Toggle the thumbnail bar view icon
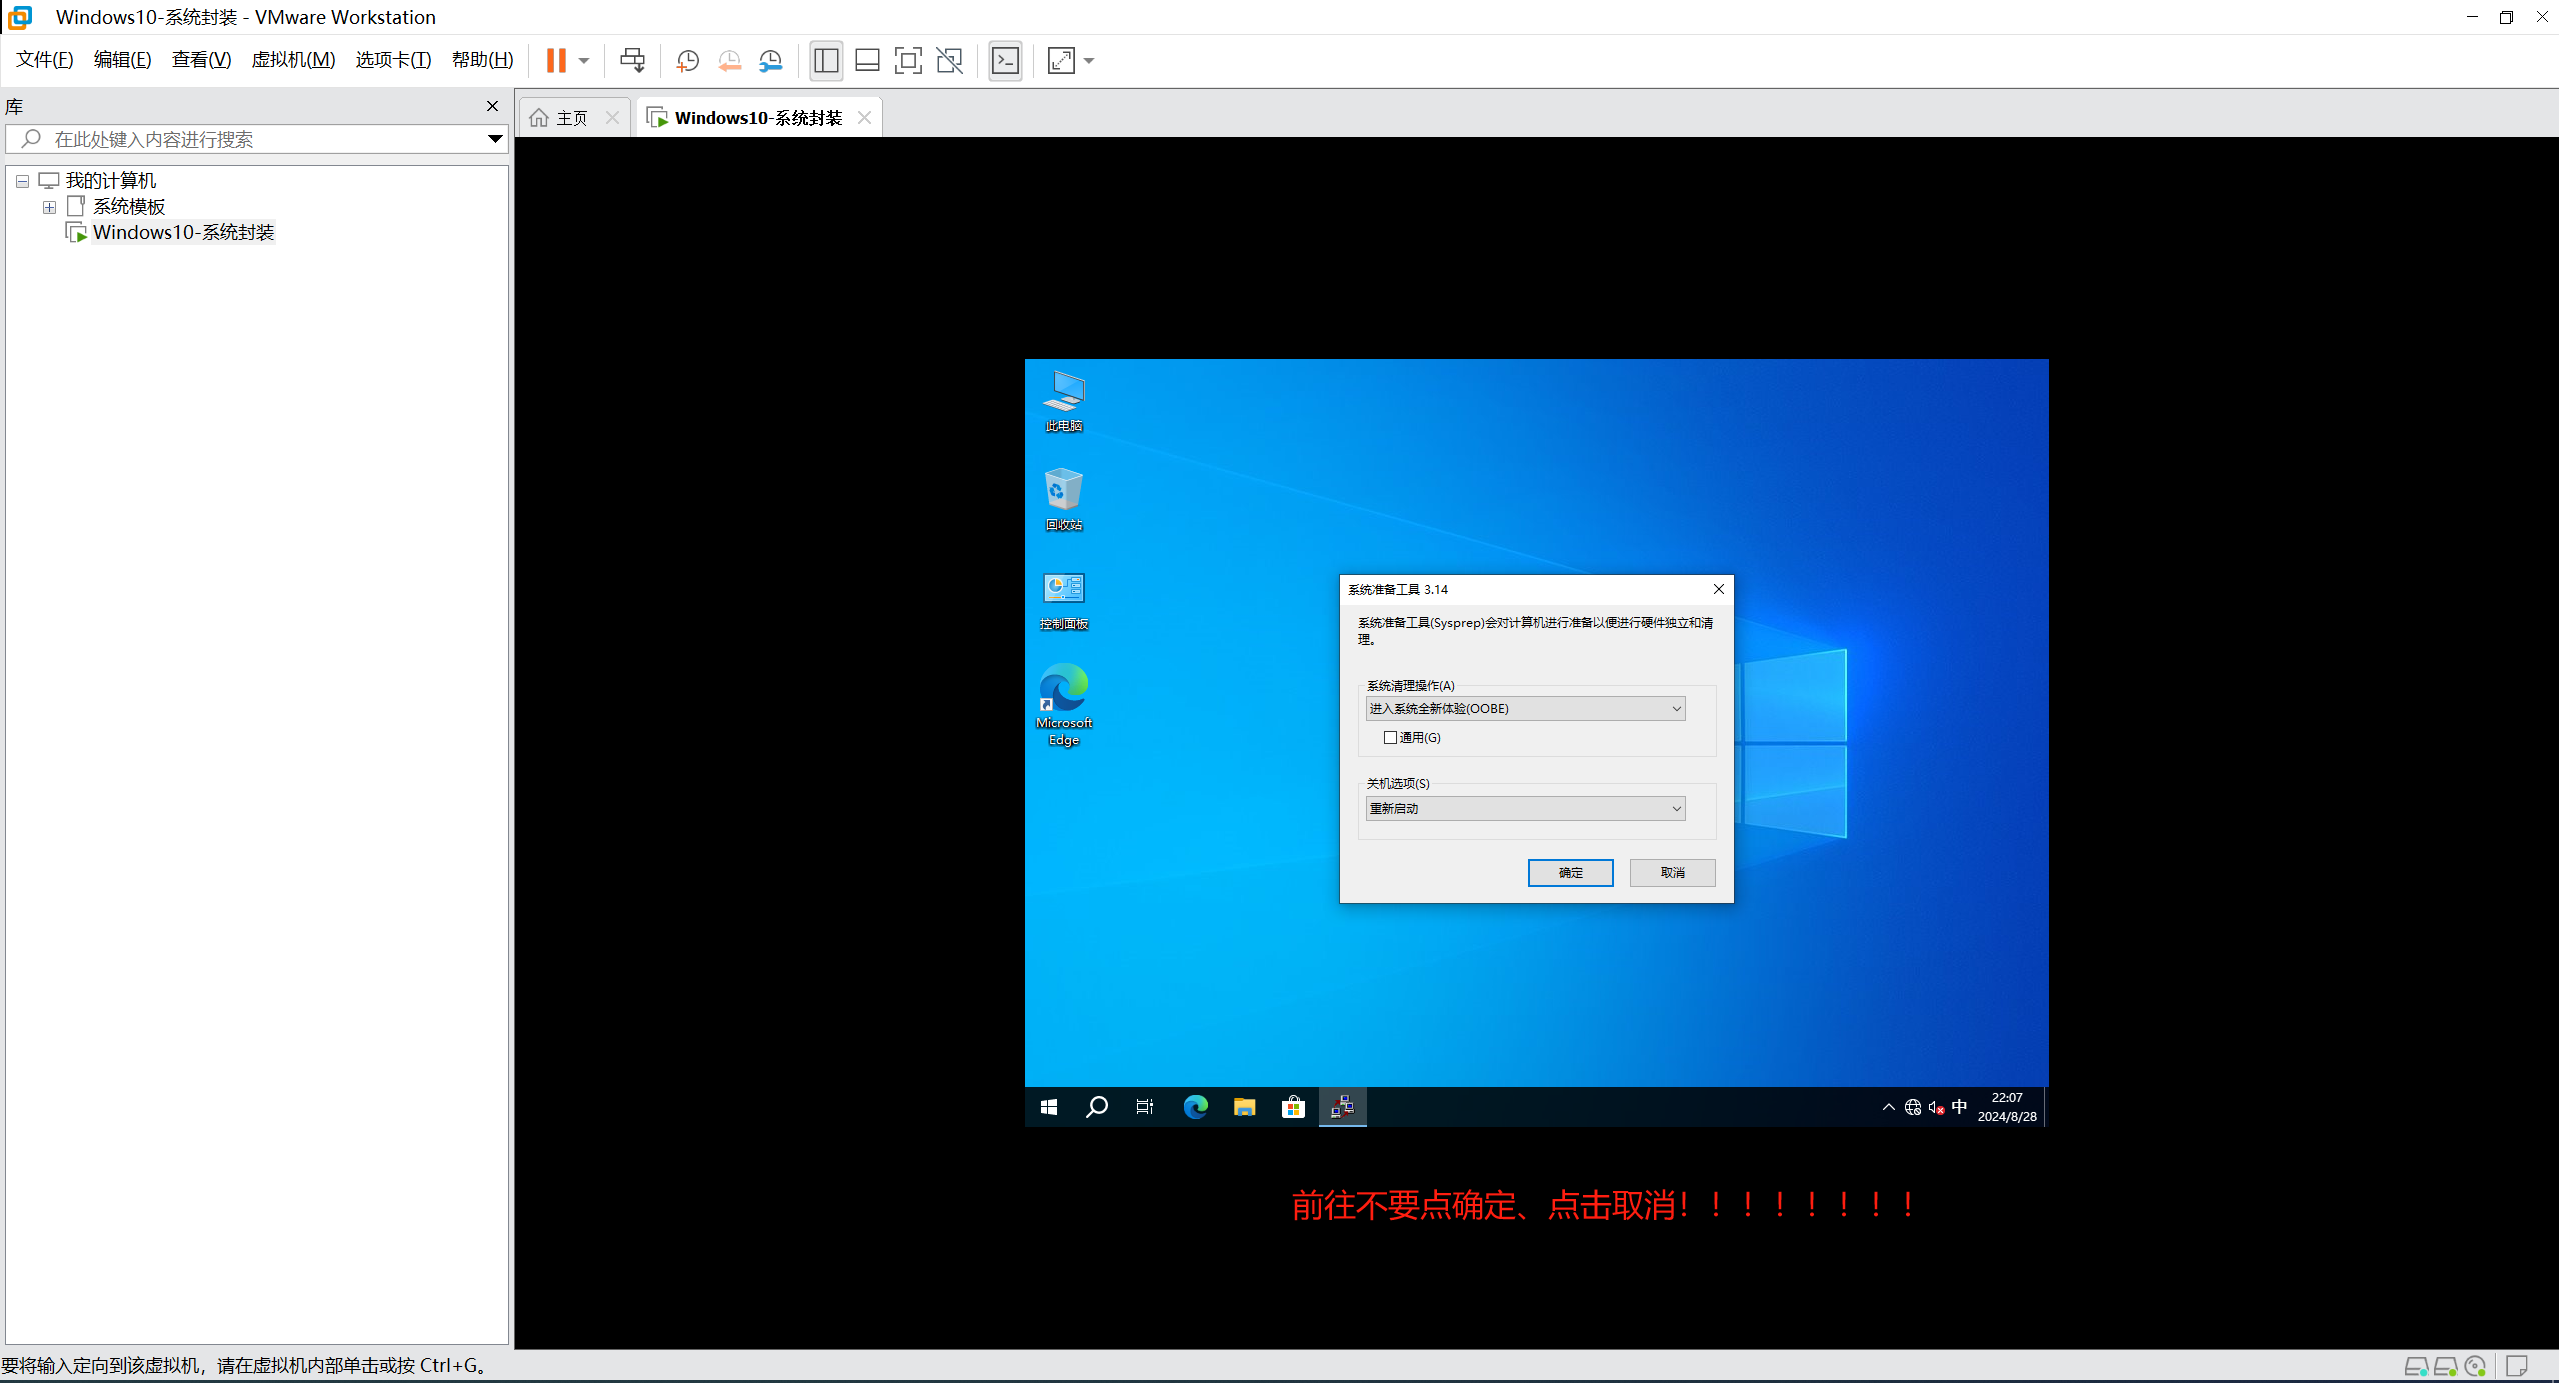Image resolution: width=2559 pixels, height=1383 pixels. point(867,61)
